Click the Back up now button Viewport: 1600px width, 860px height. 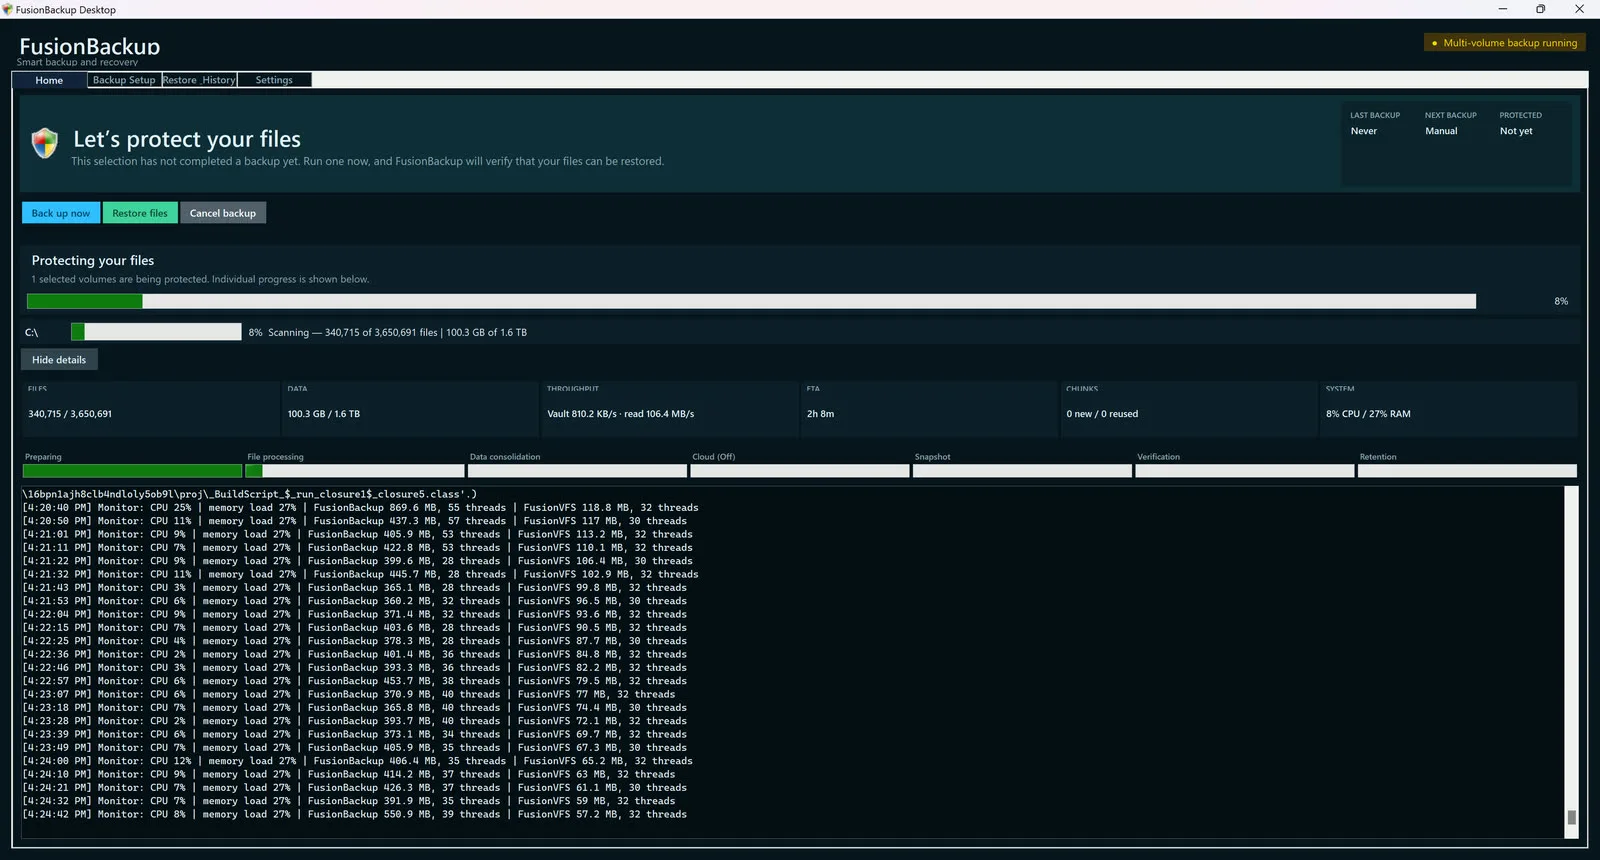61,213
